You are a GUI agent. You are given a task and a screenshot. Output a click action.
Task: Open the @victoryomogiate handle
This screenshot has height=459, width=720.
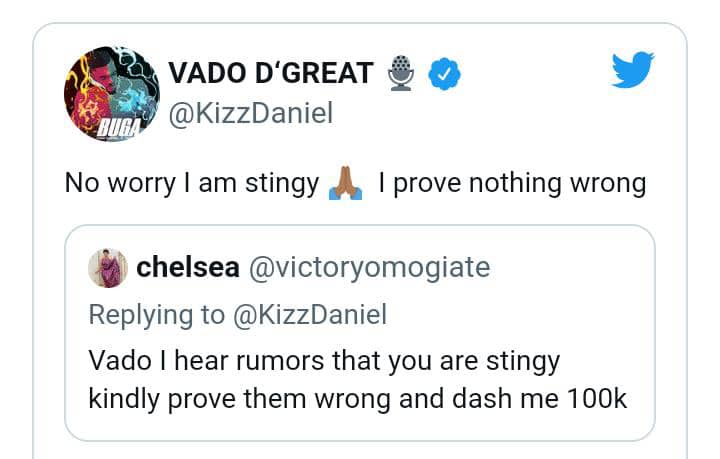coord(368,267)
